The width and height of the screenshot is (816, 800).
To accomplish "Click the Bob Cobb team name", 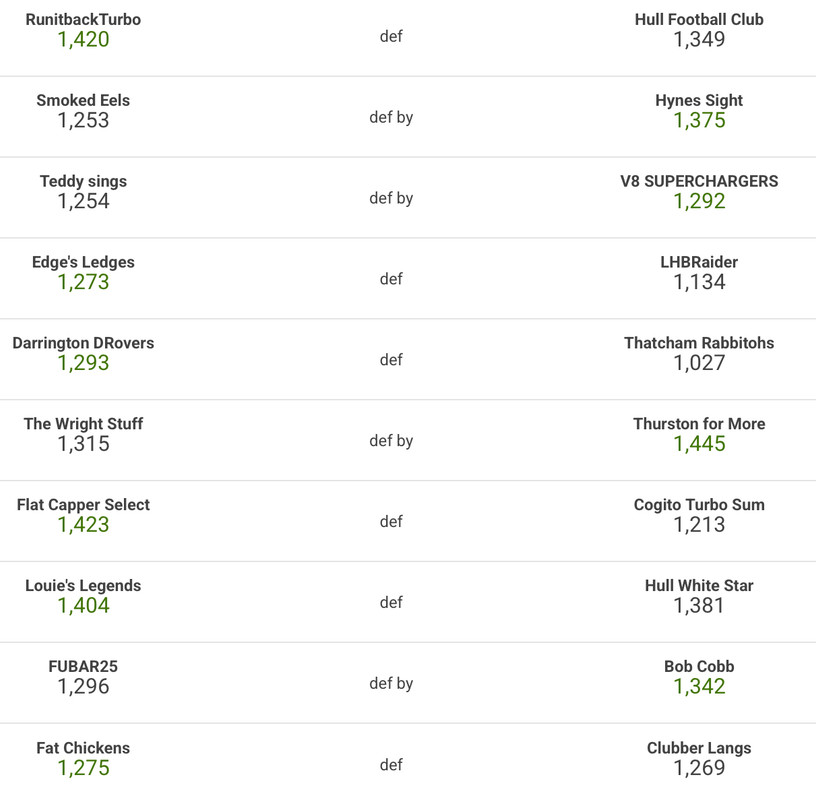I will tap(699, 667).
